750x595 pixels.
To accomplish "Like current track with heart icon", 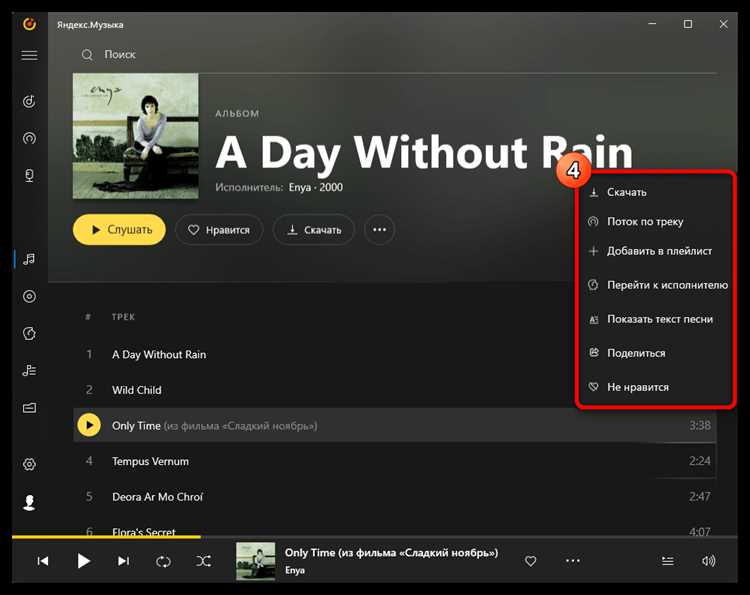I will point(530,561).
